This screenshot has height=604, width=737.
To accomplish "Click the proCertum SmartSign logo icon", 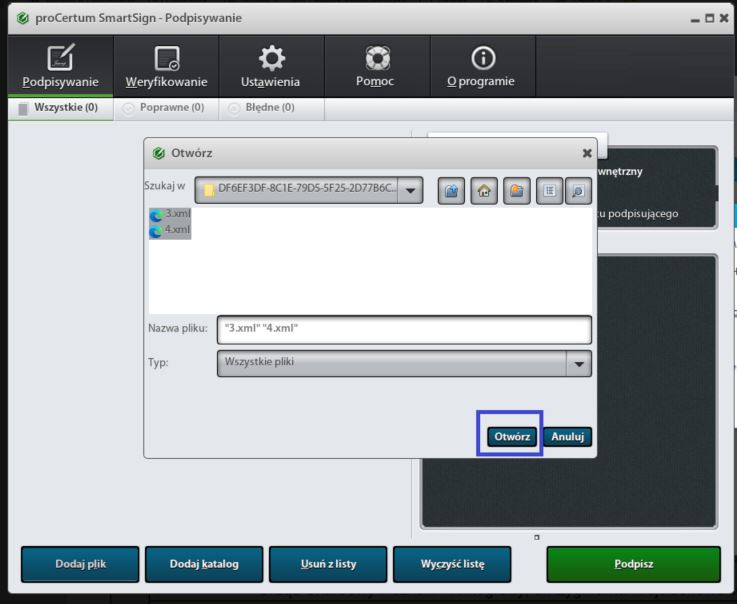I will [23, 18].
